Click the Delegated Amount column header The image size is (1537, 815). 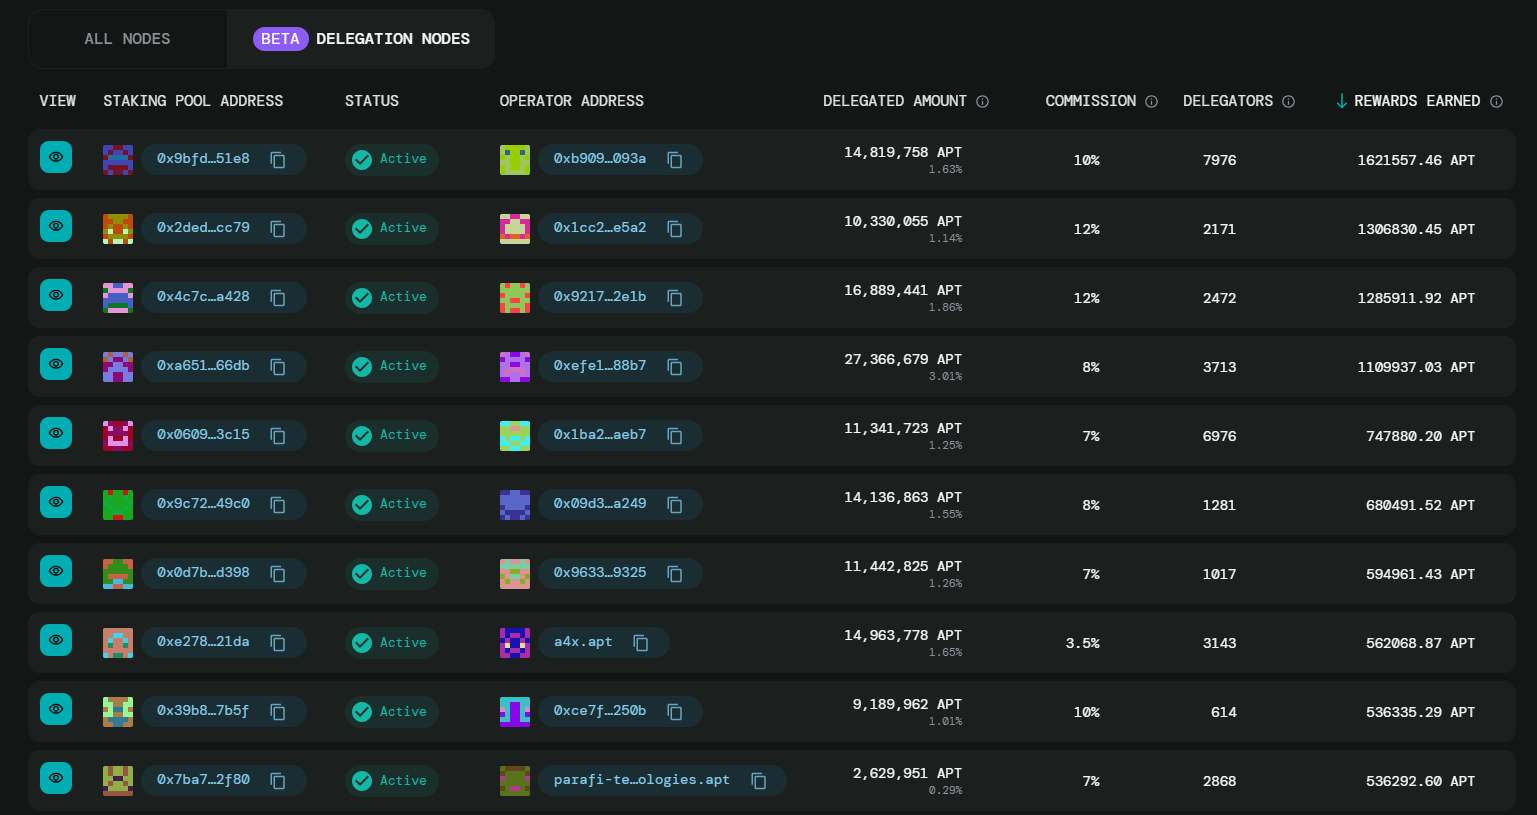tap(894, 101)
